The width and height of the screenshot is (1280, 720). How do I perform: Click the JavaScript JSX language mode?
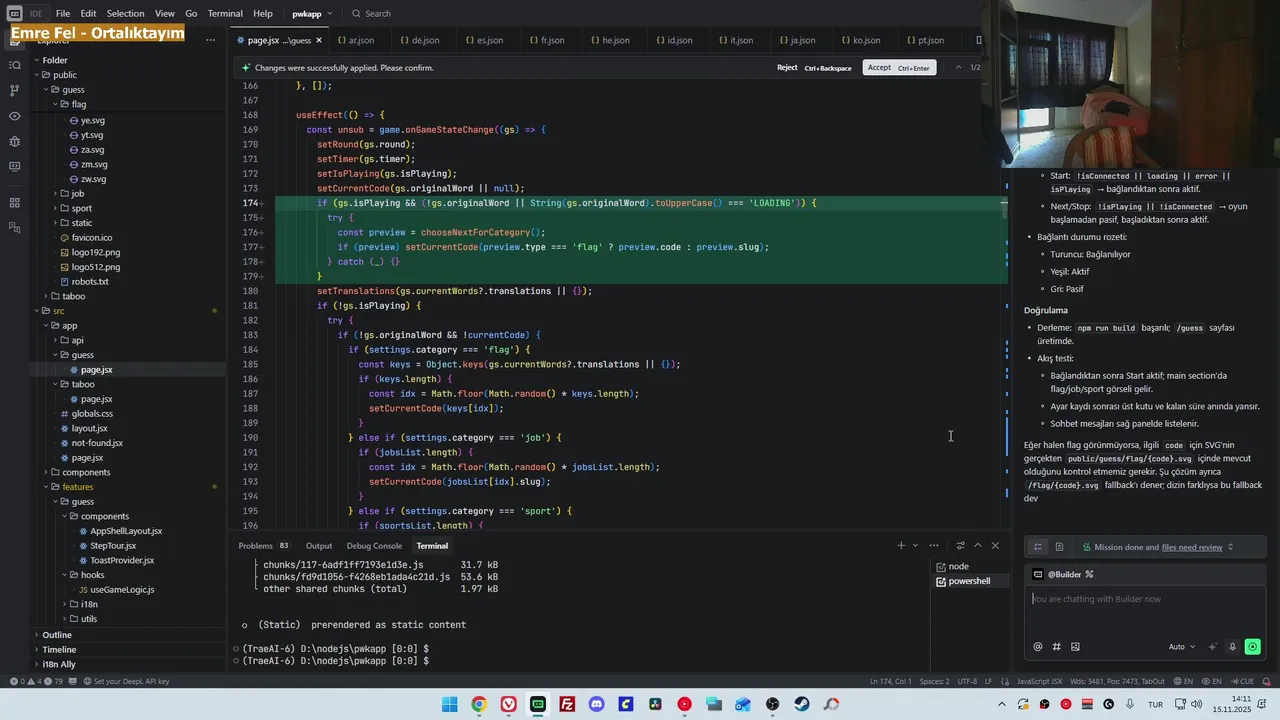(x=1039, y=681)
